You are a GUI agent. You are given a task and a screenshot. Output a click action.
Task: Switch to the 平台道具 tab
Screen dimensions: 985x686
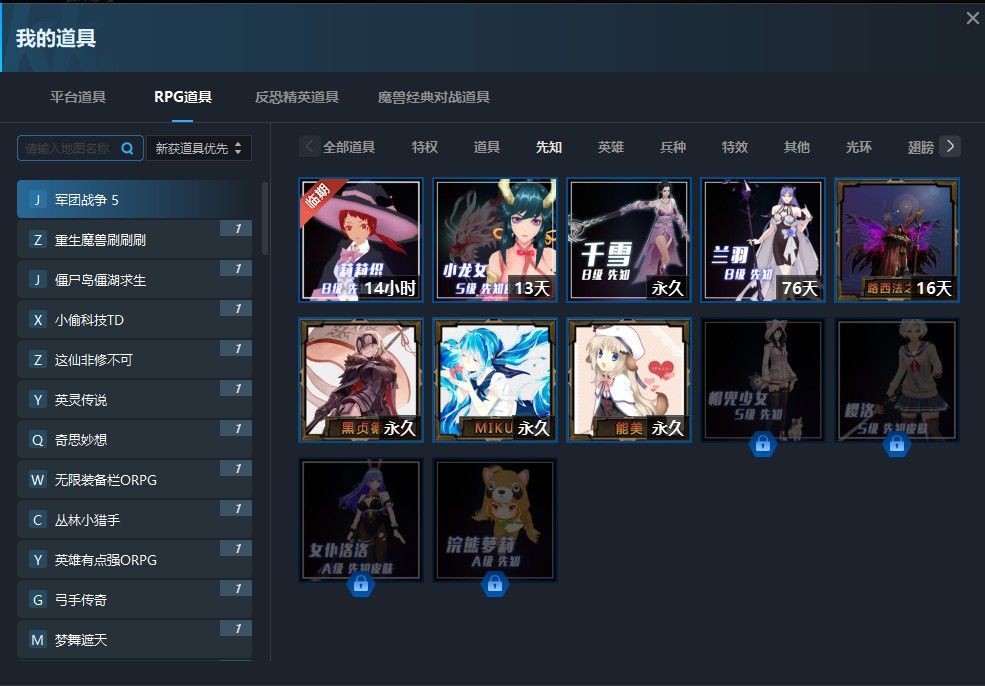tap(78, 97)
